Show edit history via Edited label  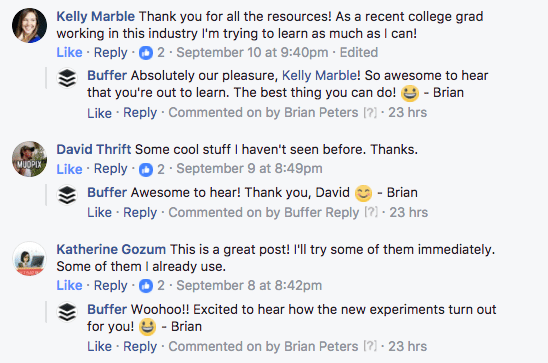[359, 52]
